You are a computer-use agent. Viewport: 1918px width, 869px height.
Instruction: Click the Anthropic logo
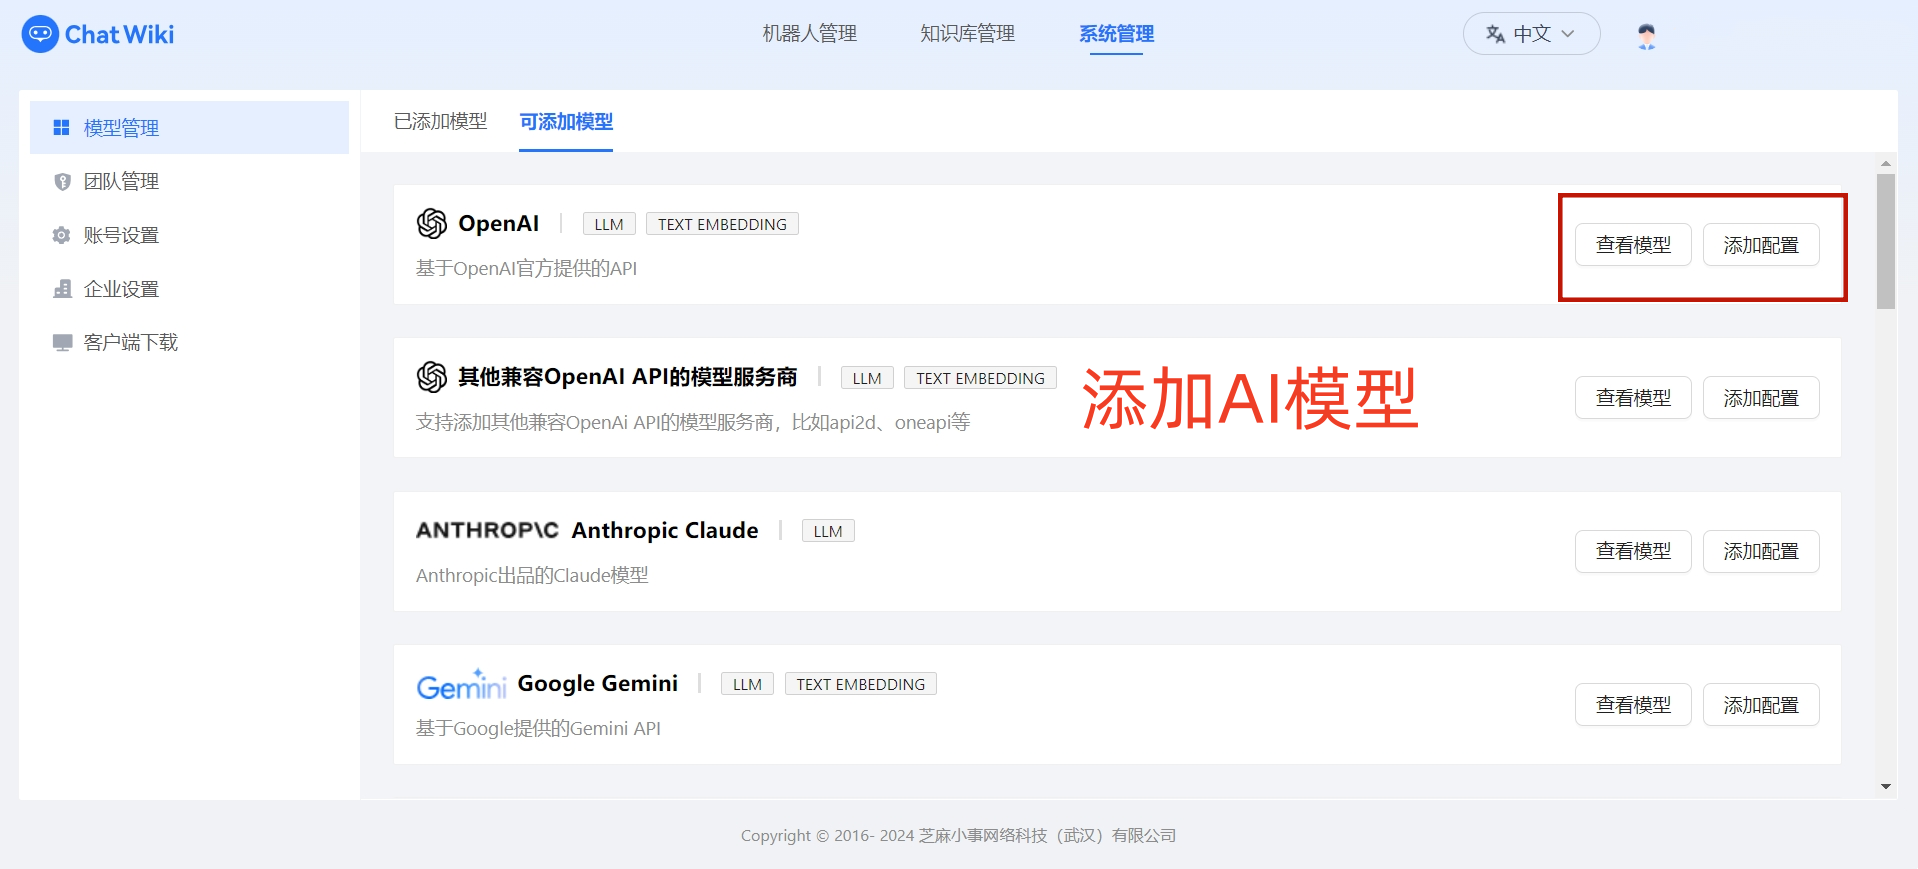487,530
